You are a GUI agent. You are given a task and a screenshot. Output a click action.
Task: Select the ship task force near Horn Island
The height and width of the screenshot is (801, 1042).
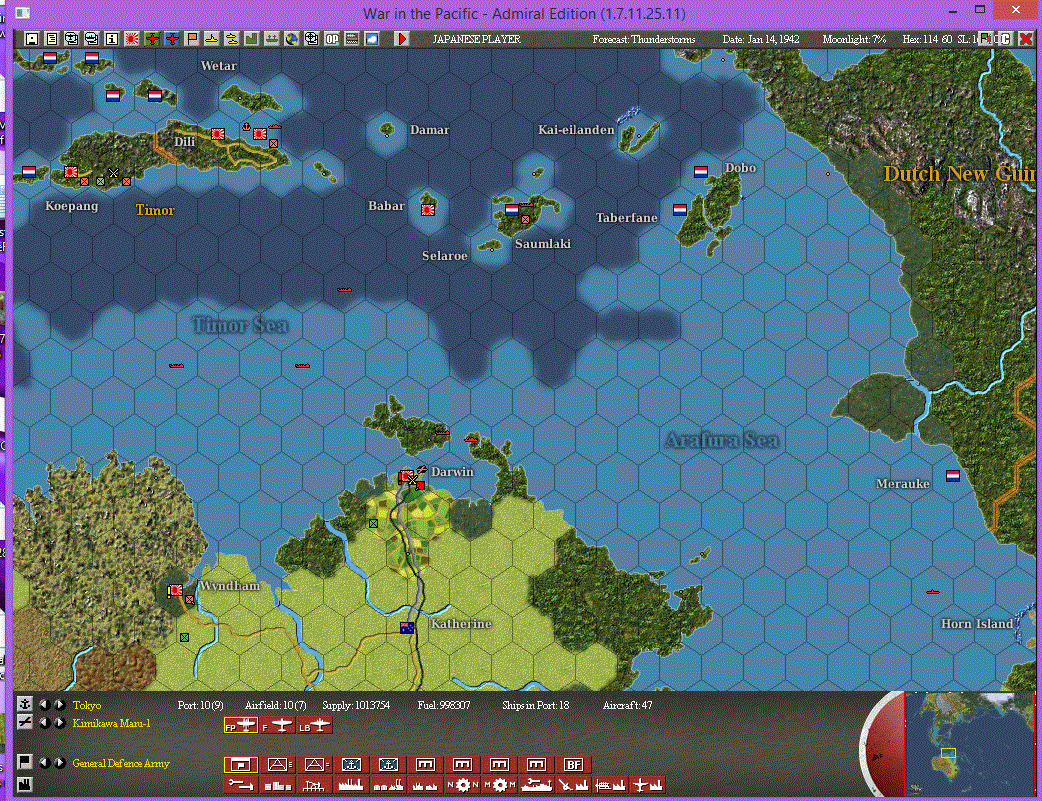coord(932,591)
